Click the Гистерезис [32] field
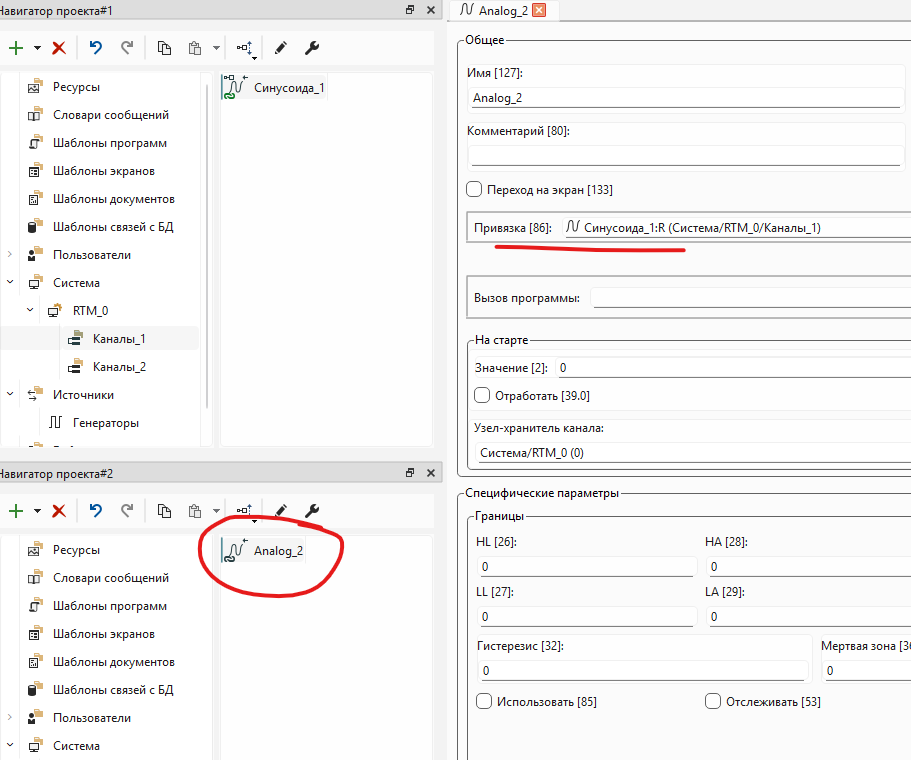 pyautogui.click(x=643, y=671)
